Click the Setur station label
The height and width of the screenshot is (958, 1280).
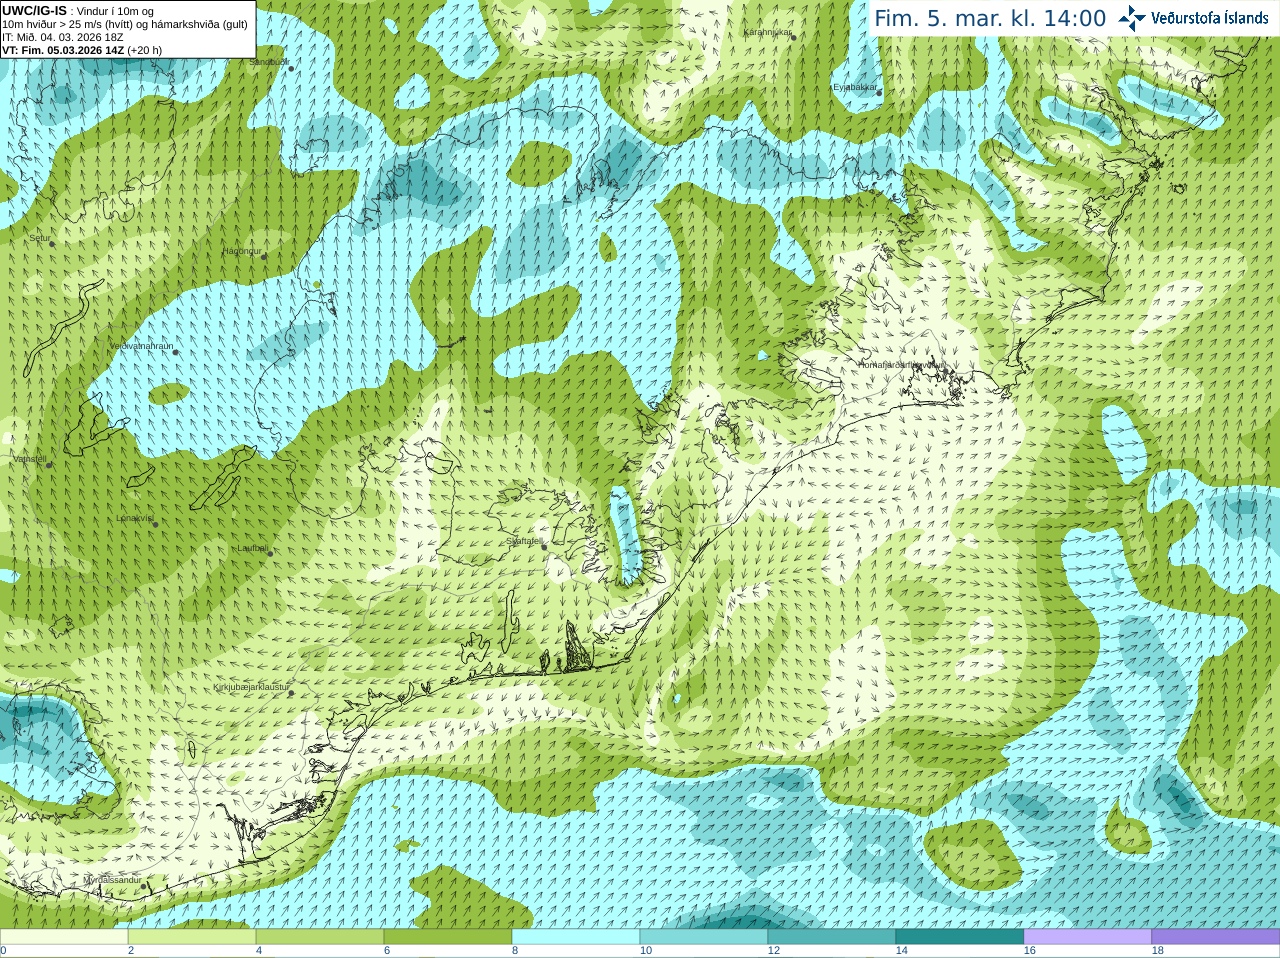coord(39,238)
